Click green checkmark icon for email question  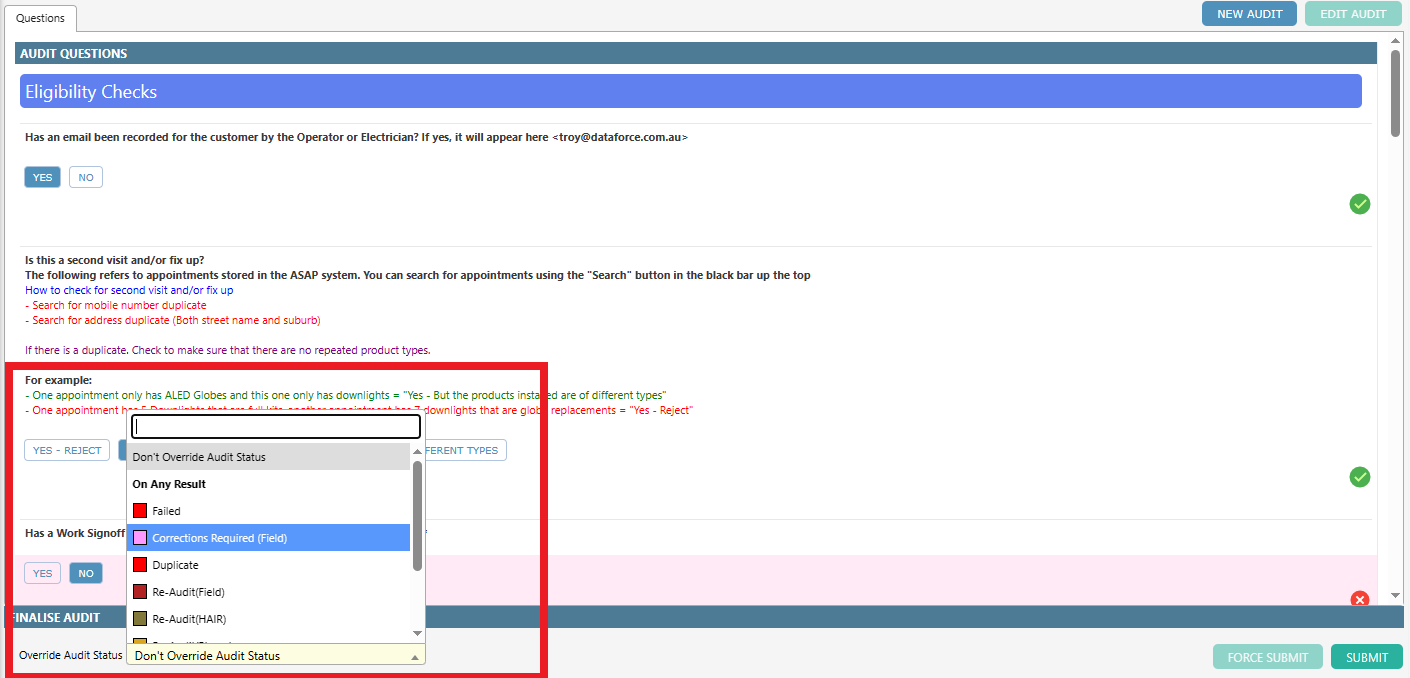(x=1359, y=204)
